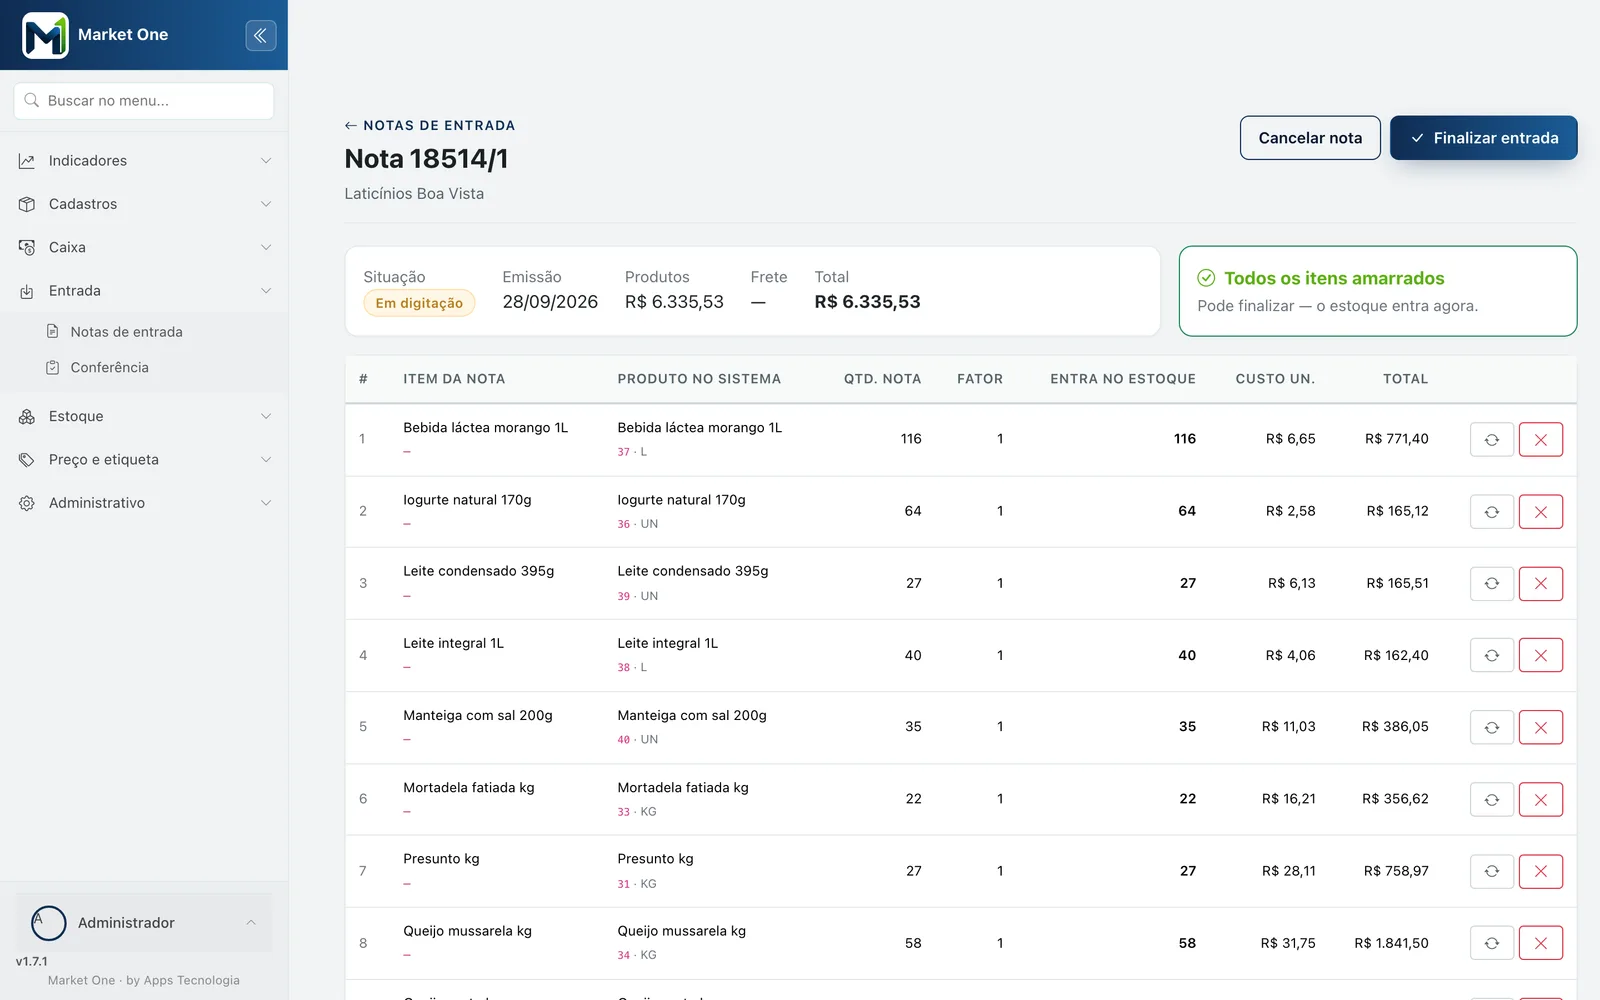This screenshot has width=1600, height=1000.
Task: Click the supplier name Laticínios Boa Vista
Action: pos(414,194)
